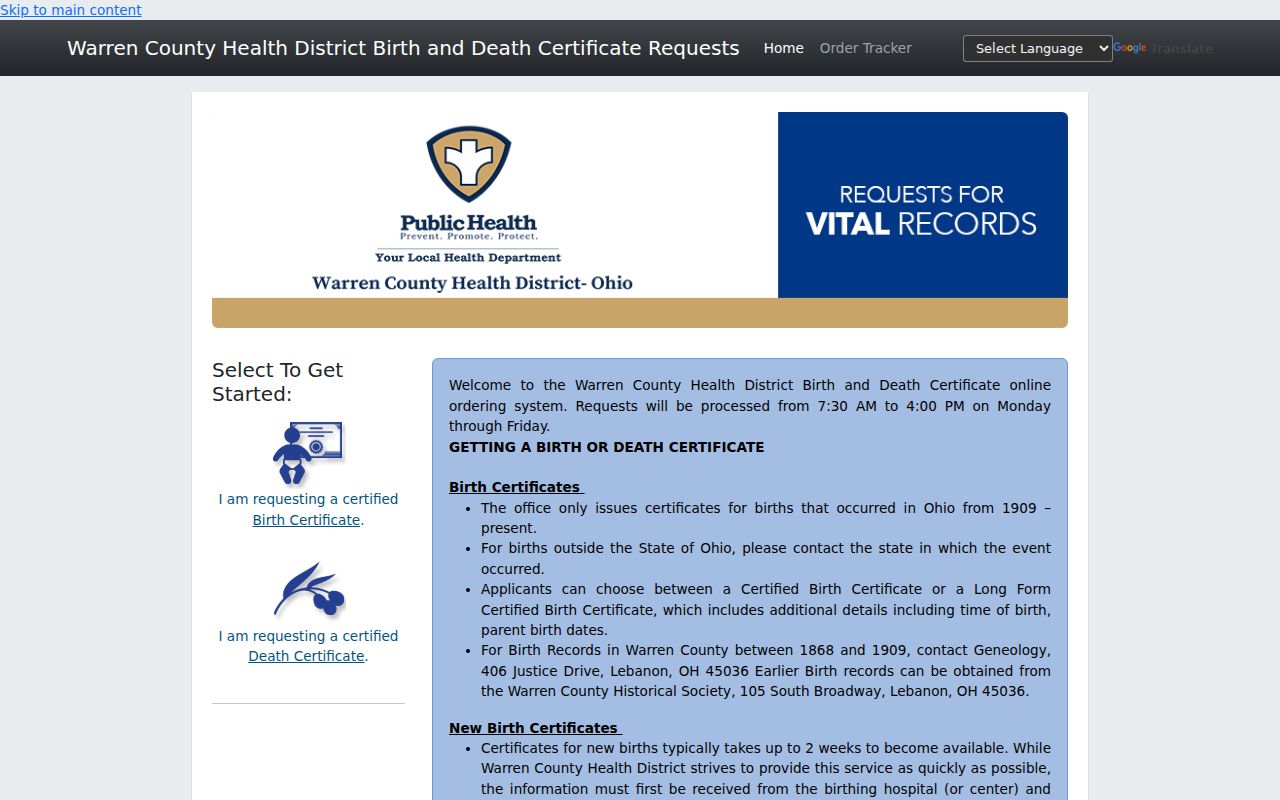Open the Order Tracker page
Screen dimensions: 1280x800
866,48
